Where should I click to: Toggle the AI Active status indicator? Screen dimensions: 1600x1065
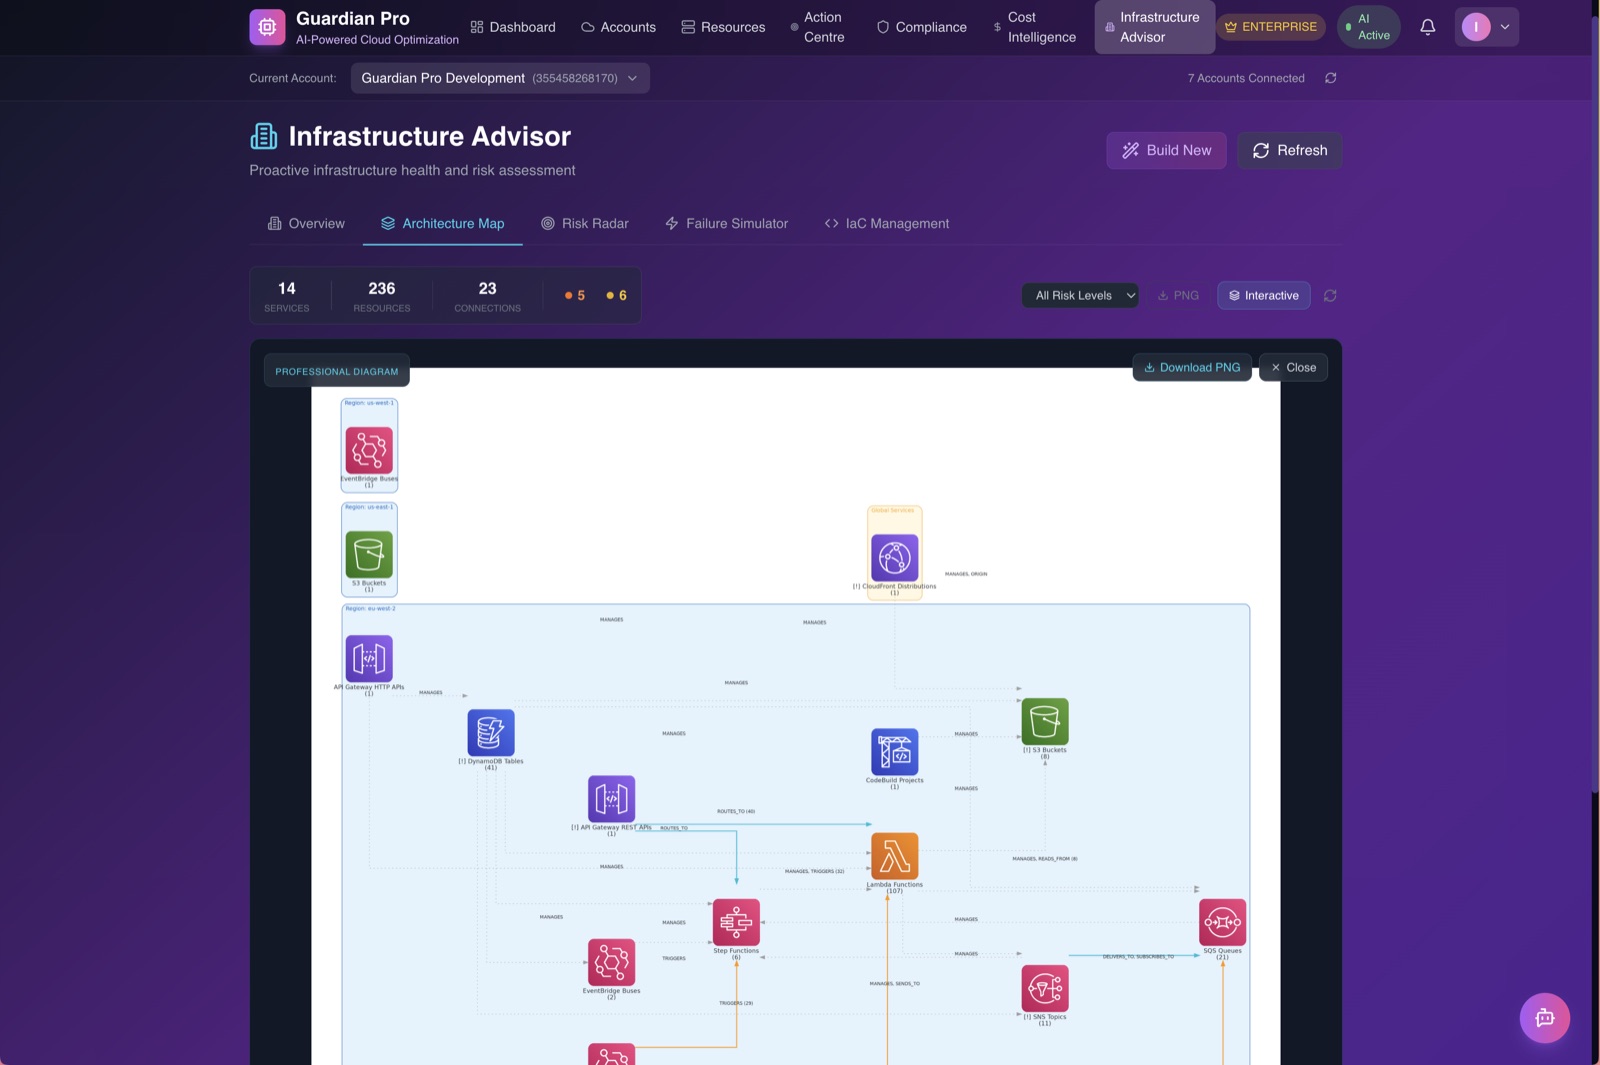1368,26
